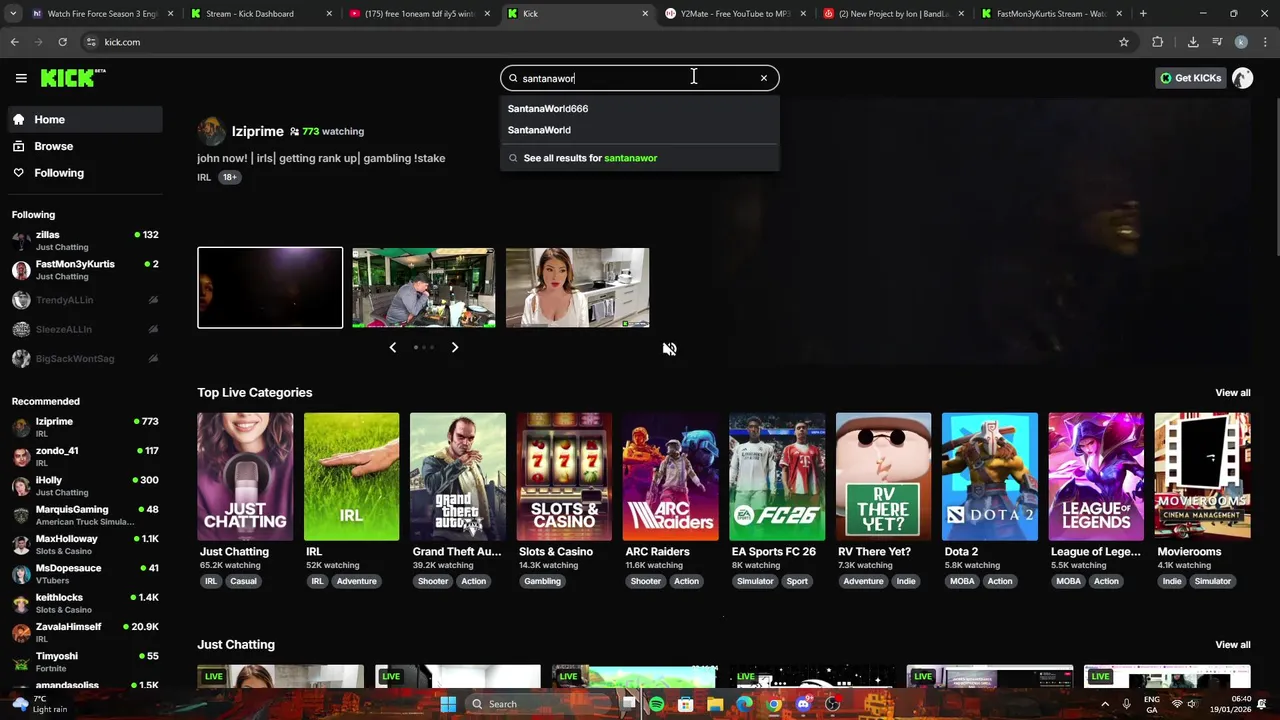Viewport: 1280px width, 720px height.
Task: Go to the next featured stream arrow
Action: (455, 347)
